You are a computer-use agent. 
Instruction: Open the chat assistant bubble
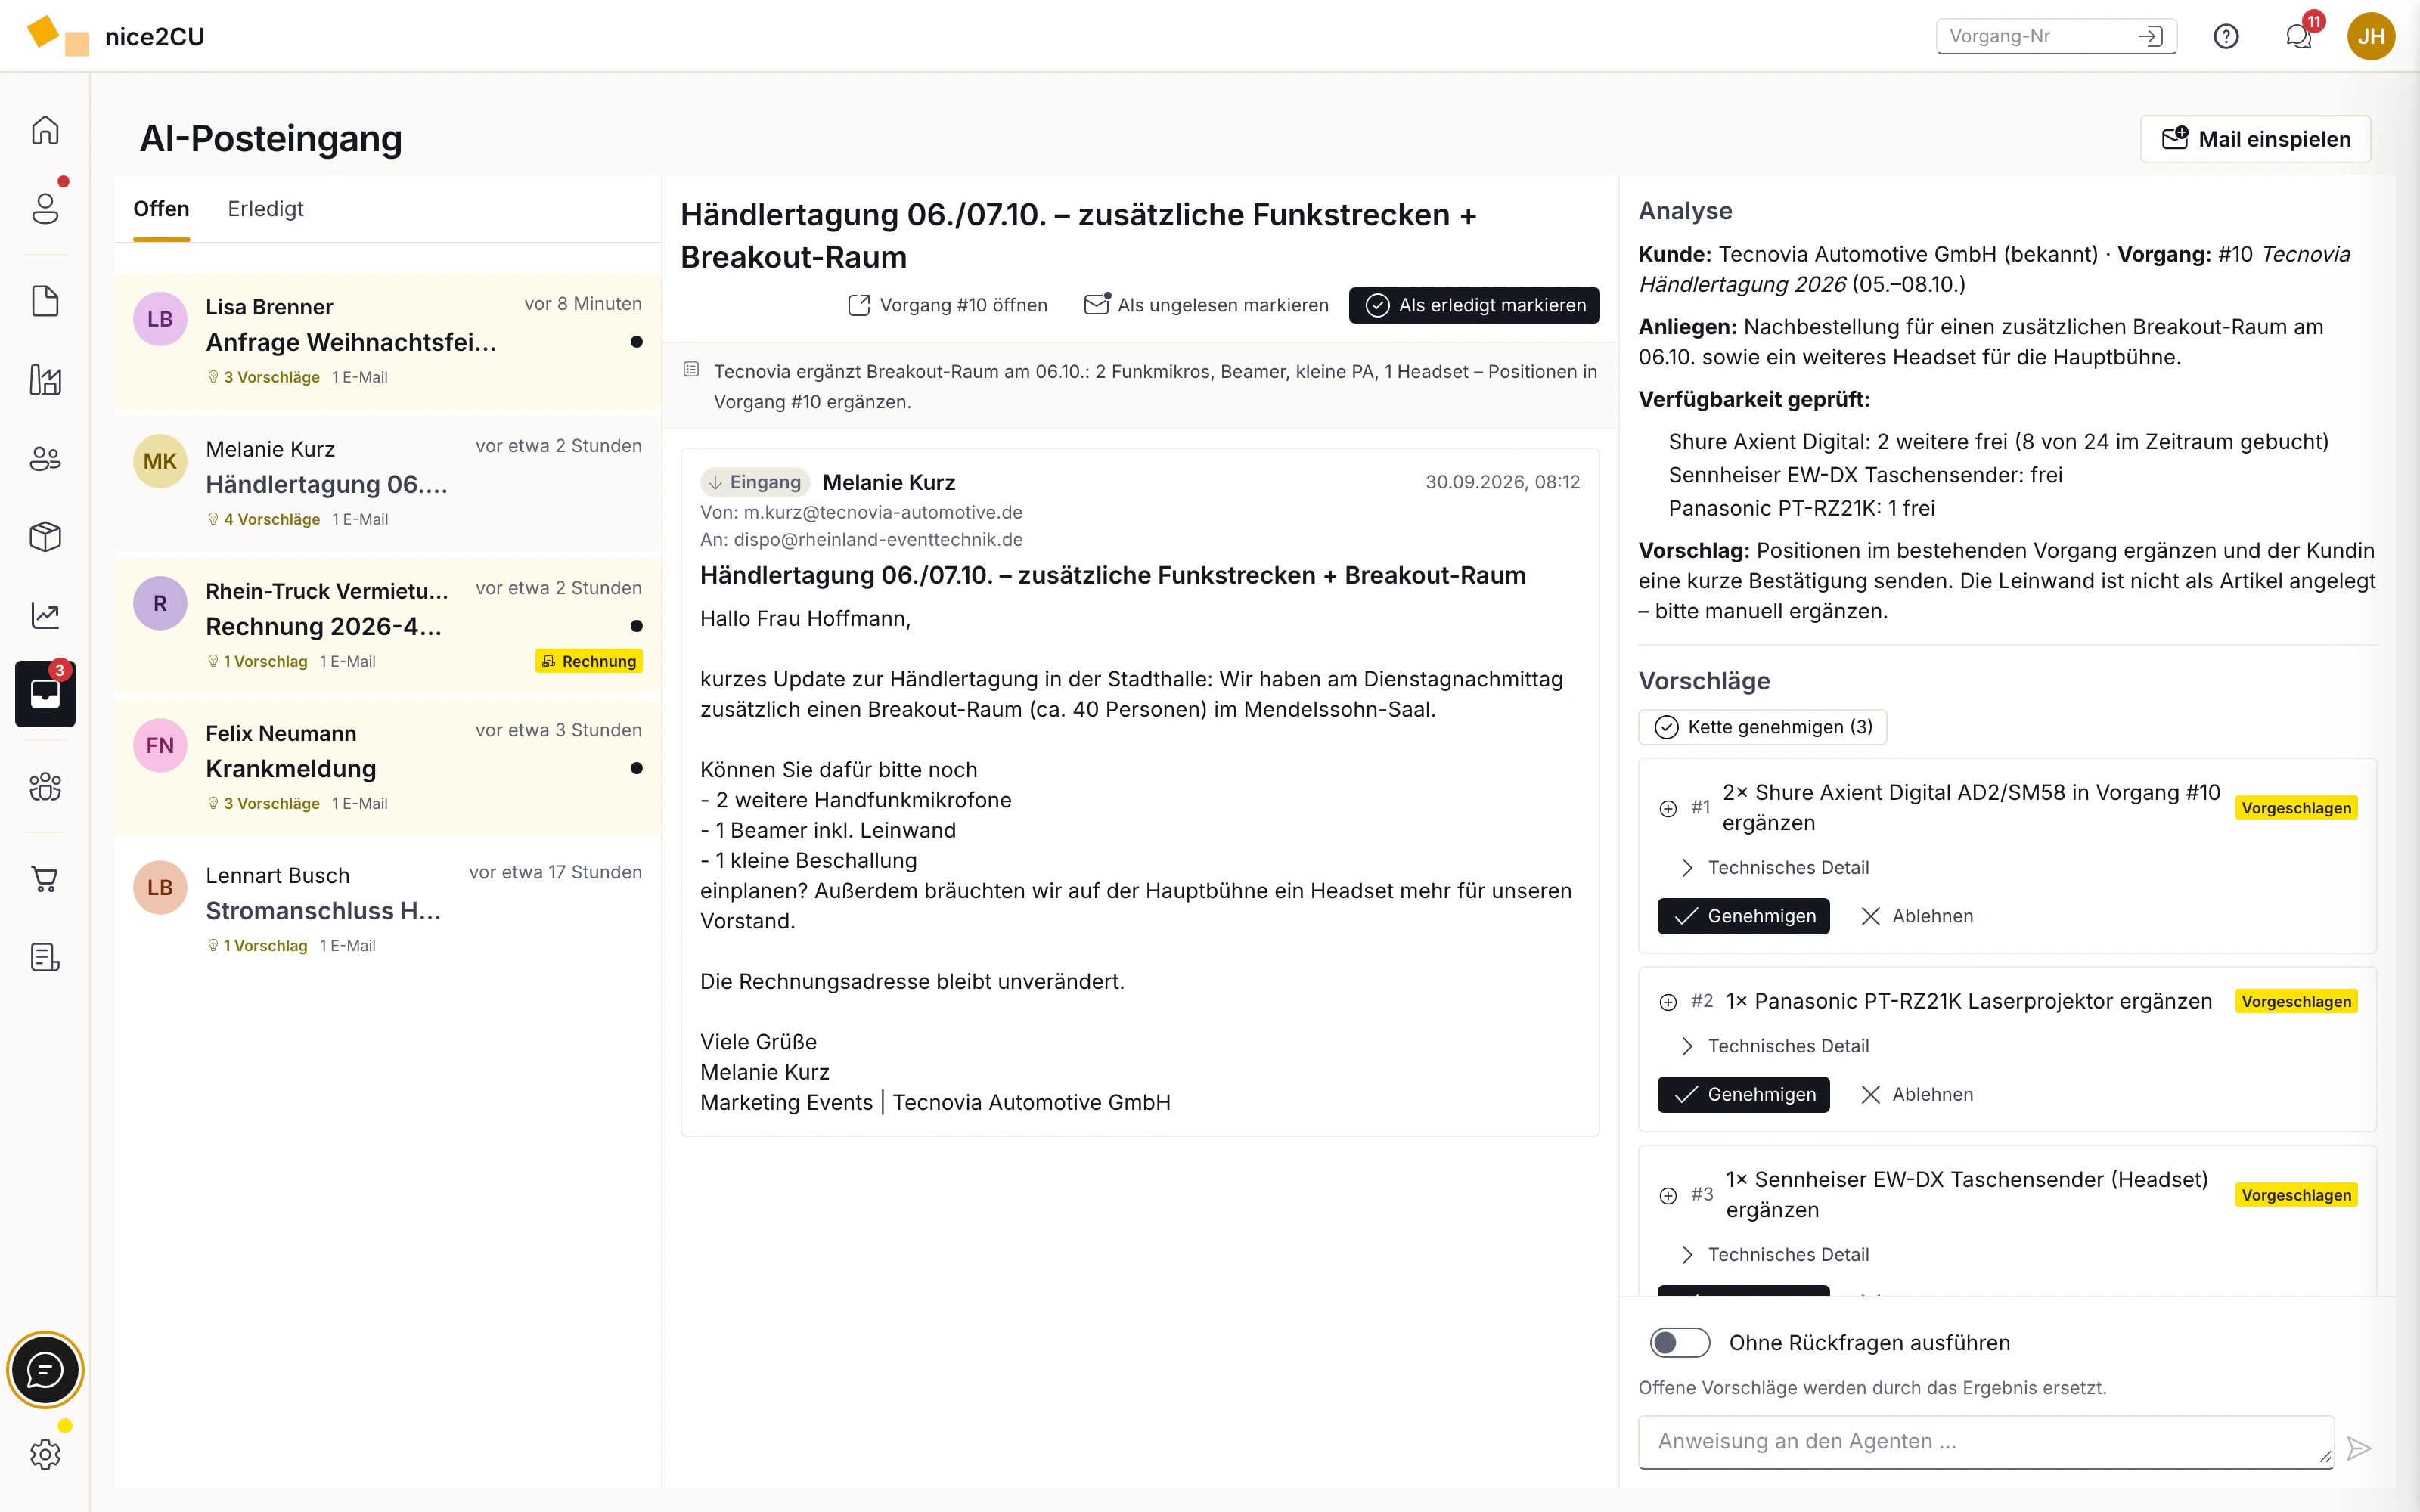click(45, 1370)
